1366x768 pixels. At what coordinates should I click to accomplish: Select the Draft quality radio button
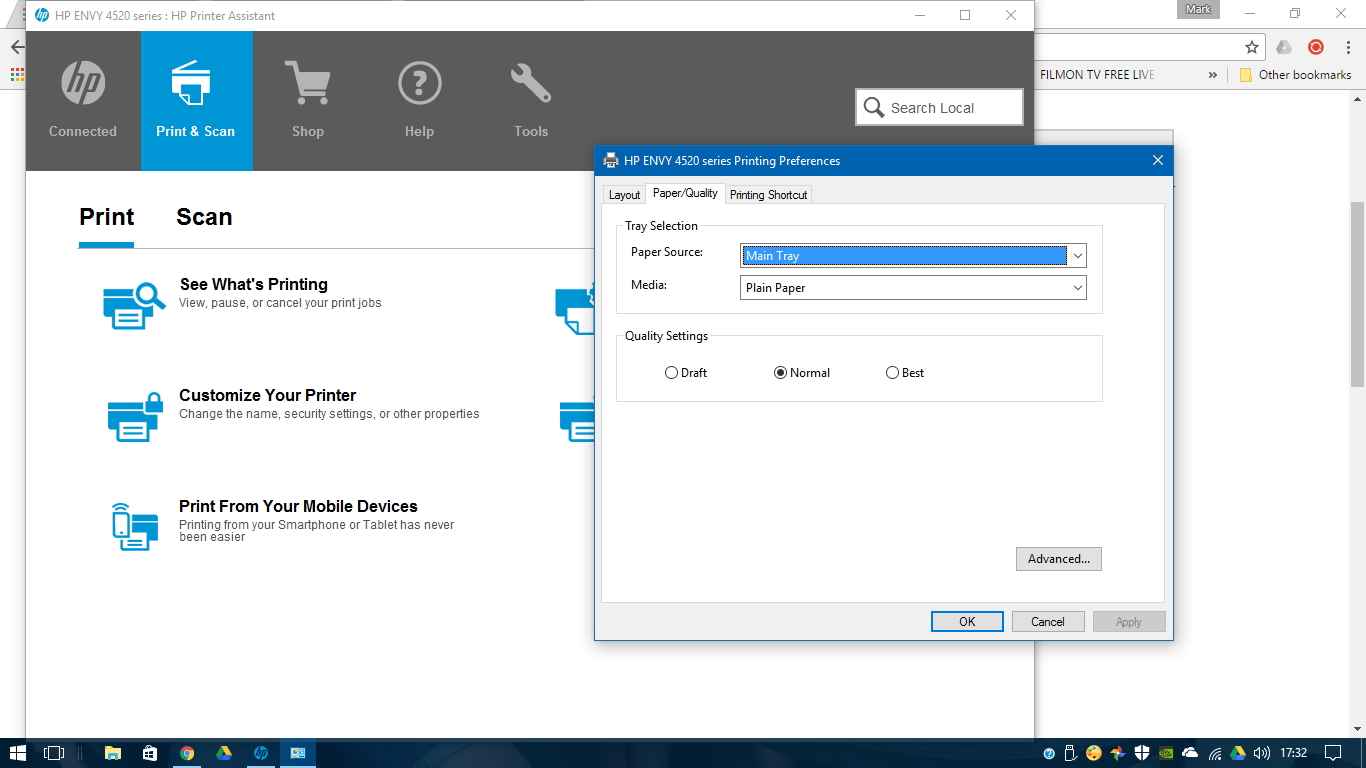point(671,372)
